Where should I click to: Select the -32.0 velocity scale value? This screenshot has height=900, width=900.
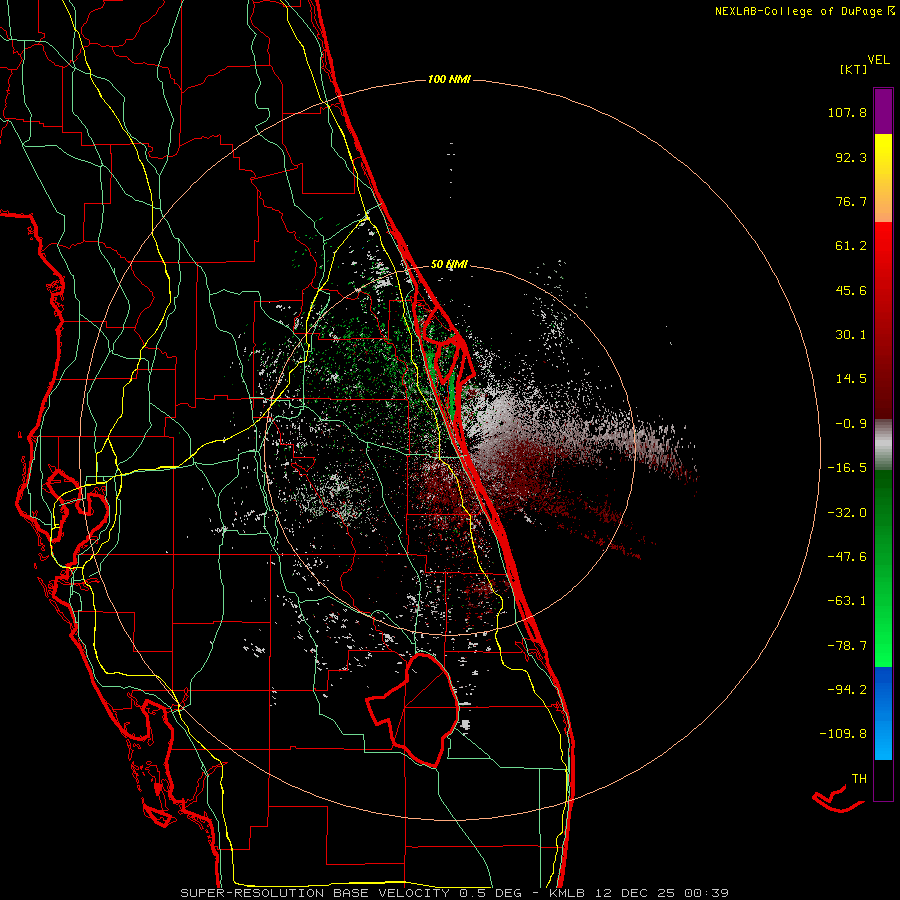click(847, 513)
